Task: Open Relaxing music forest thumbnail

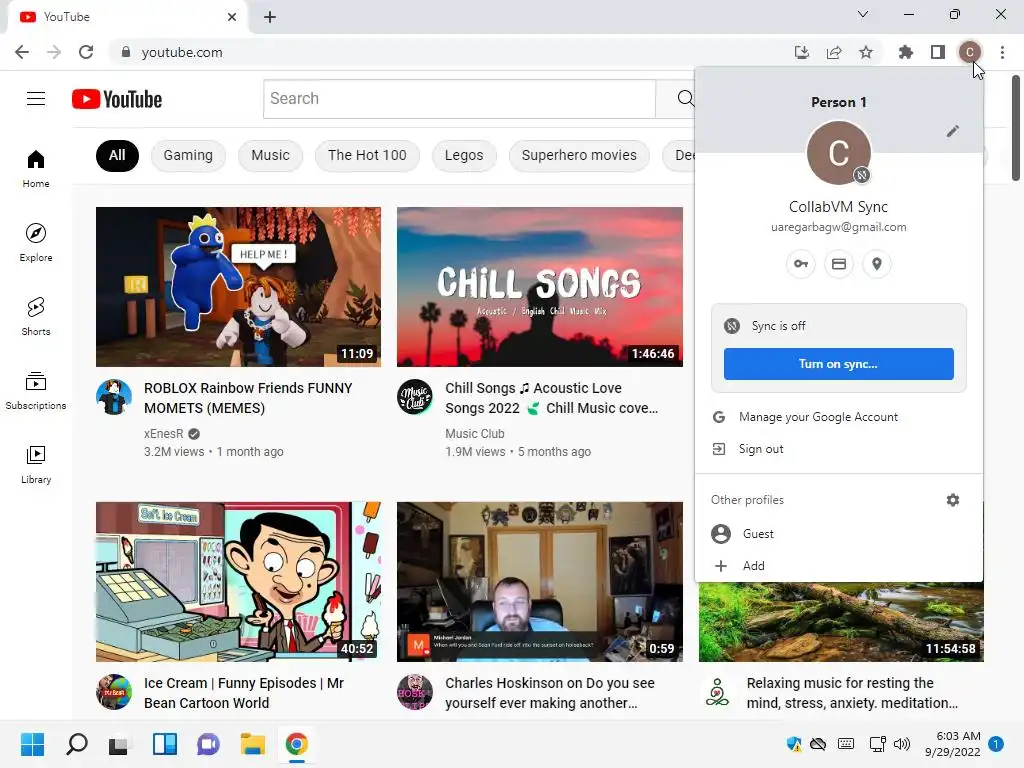Action: pos(841,622)
